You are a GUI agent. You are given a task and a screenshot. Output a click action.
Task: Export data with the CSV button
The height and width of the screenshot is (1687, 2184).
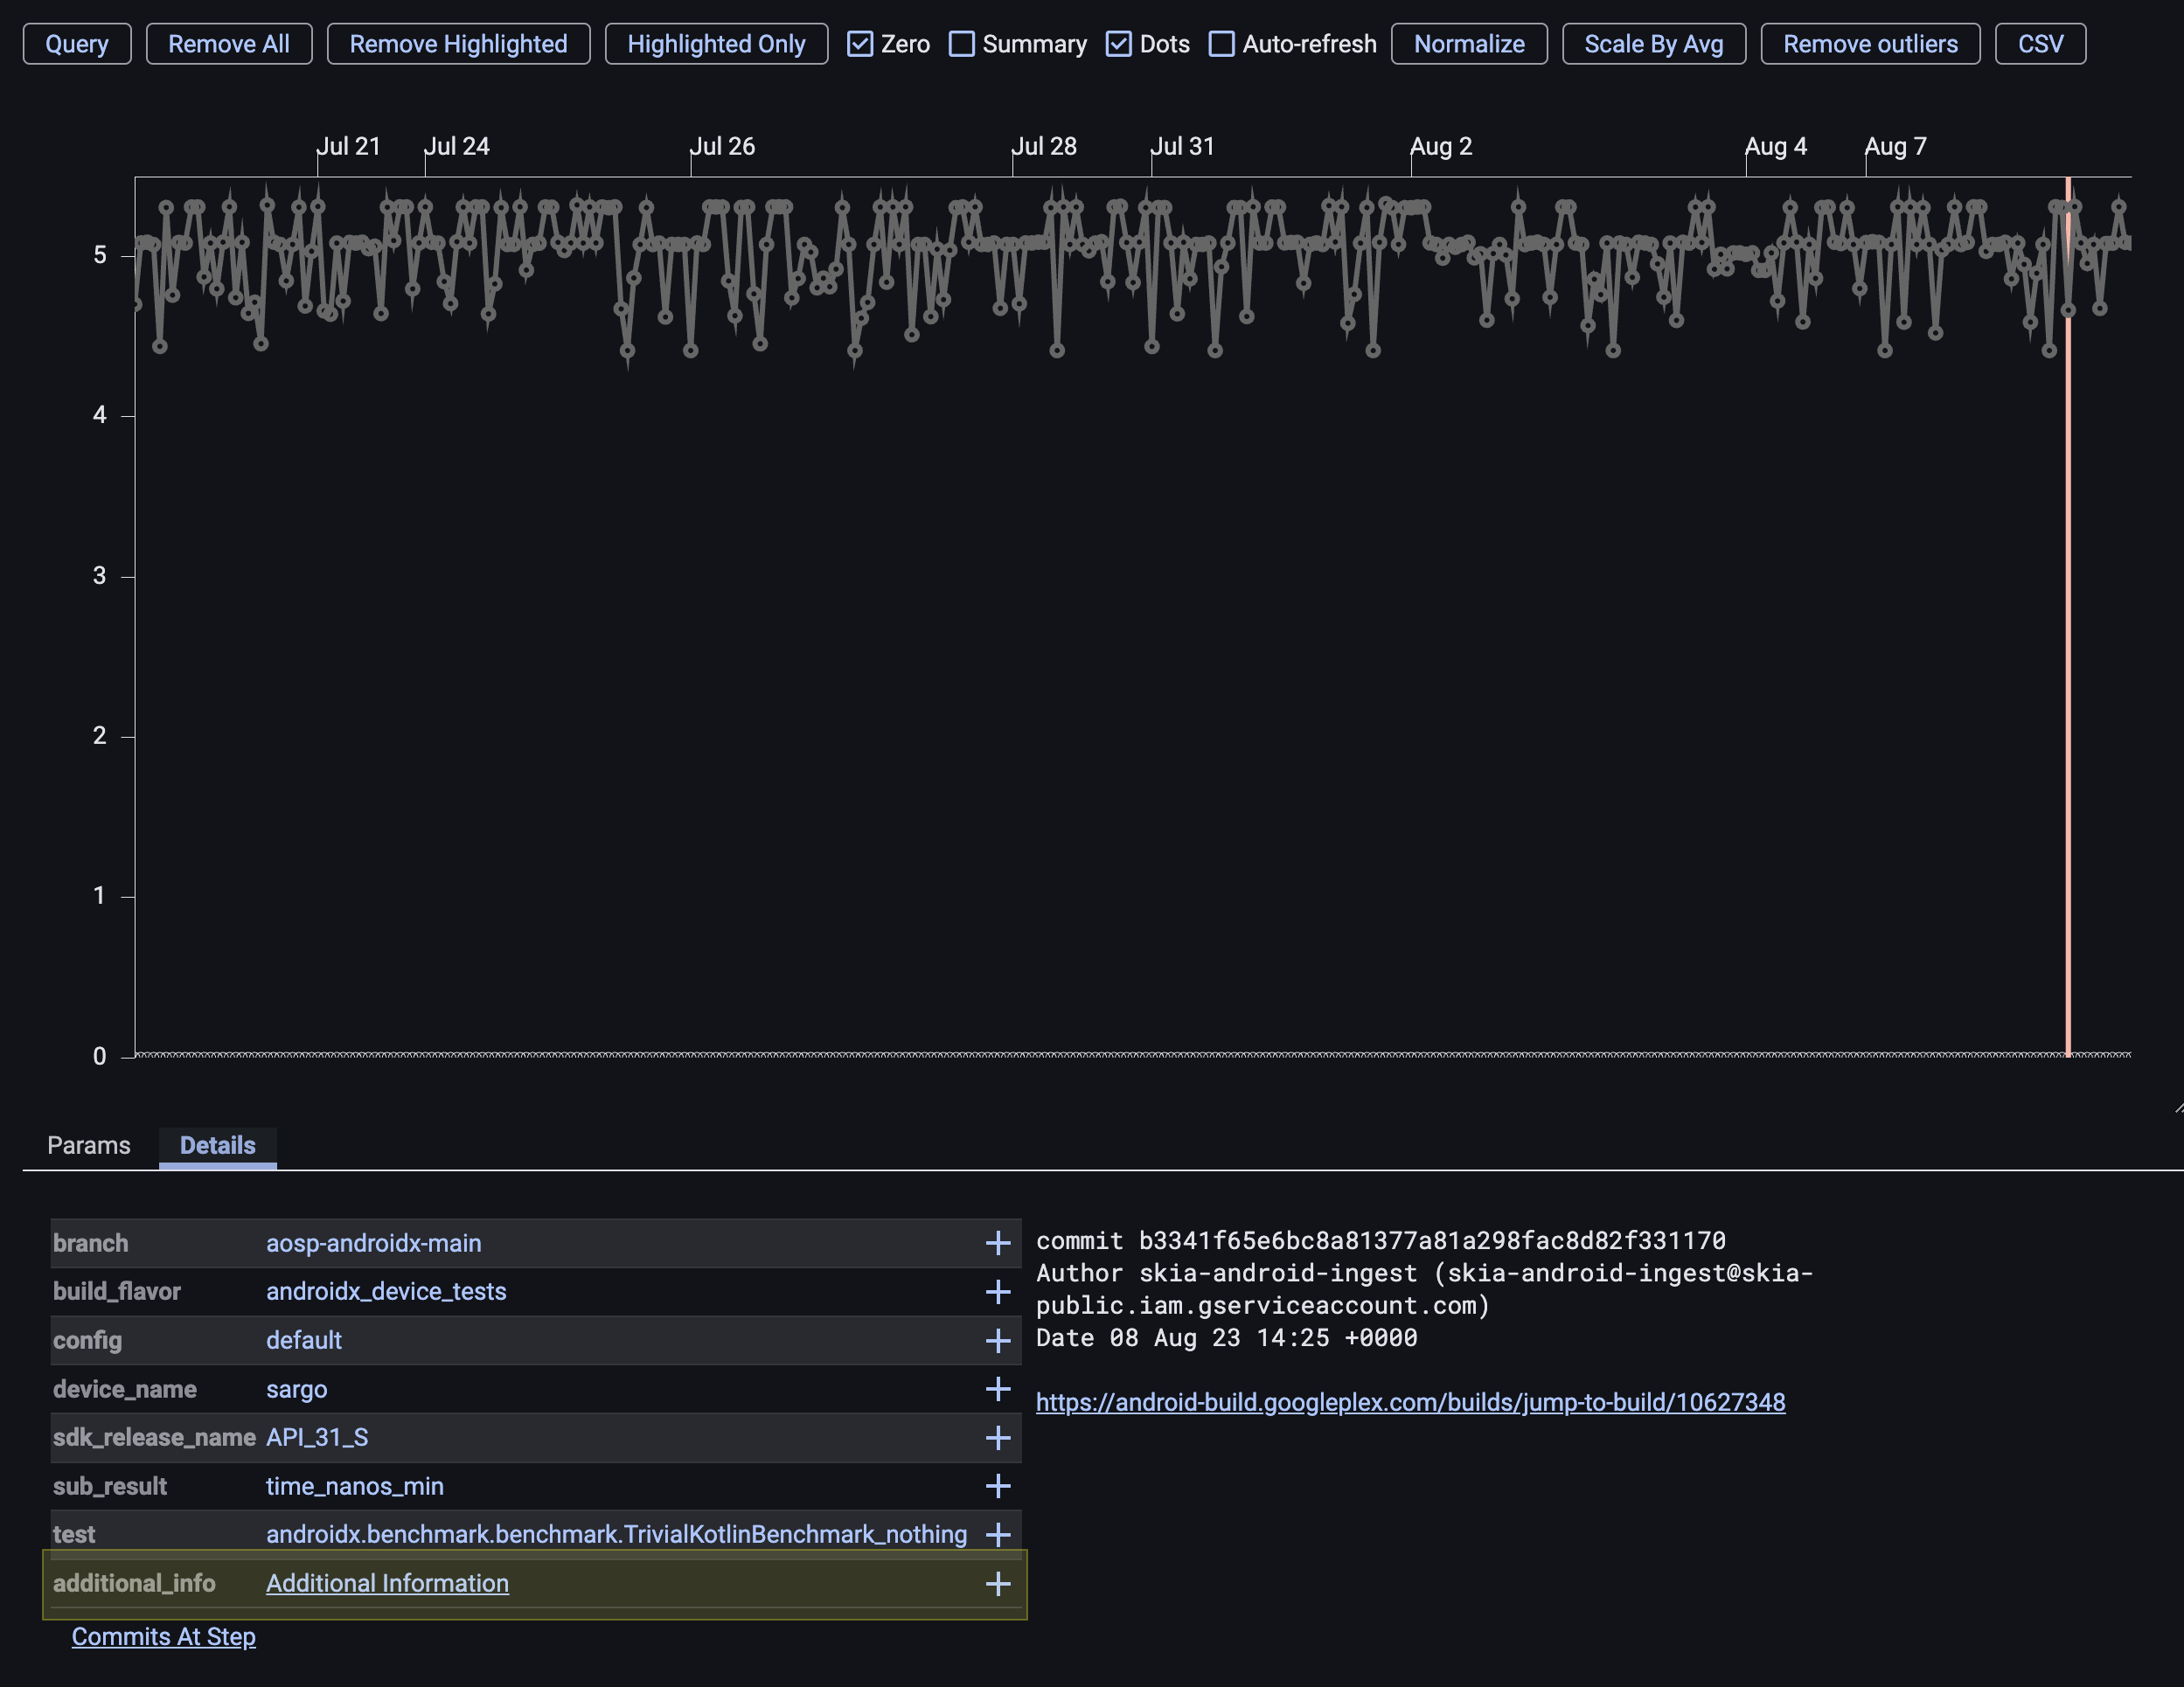coord(2040,44)
